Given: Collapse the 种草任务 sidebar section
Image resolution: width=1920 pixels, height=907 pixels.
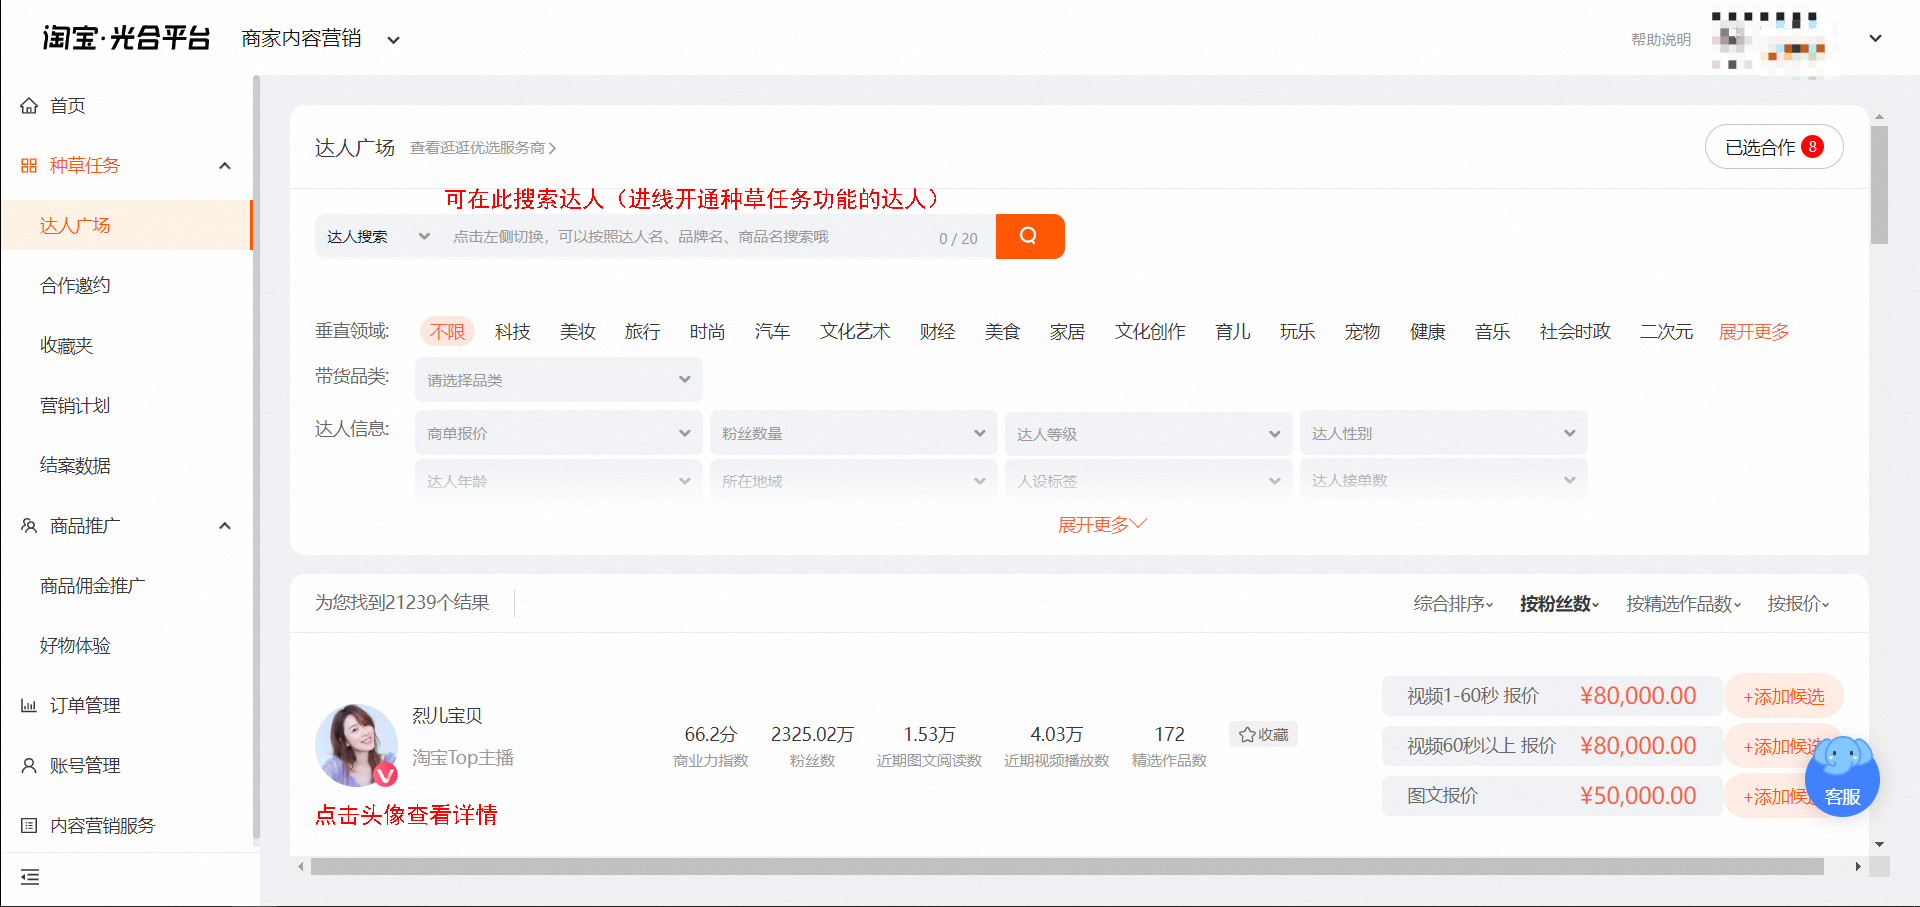Looking at the screenshot, I should click(225, 166).
